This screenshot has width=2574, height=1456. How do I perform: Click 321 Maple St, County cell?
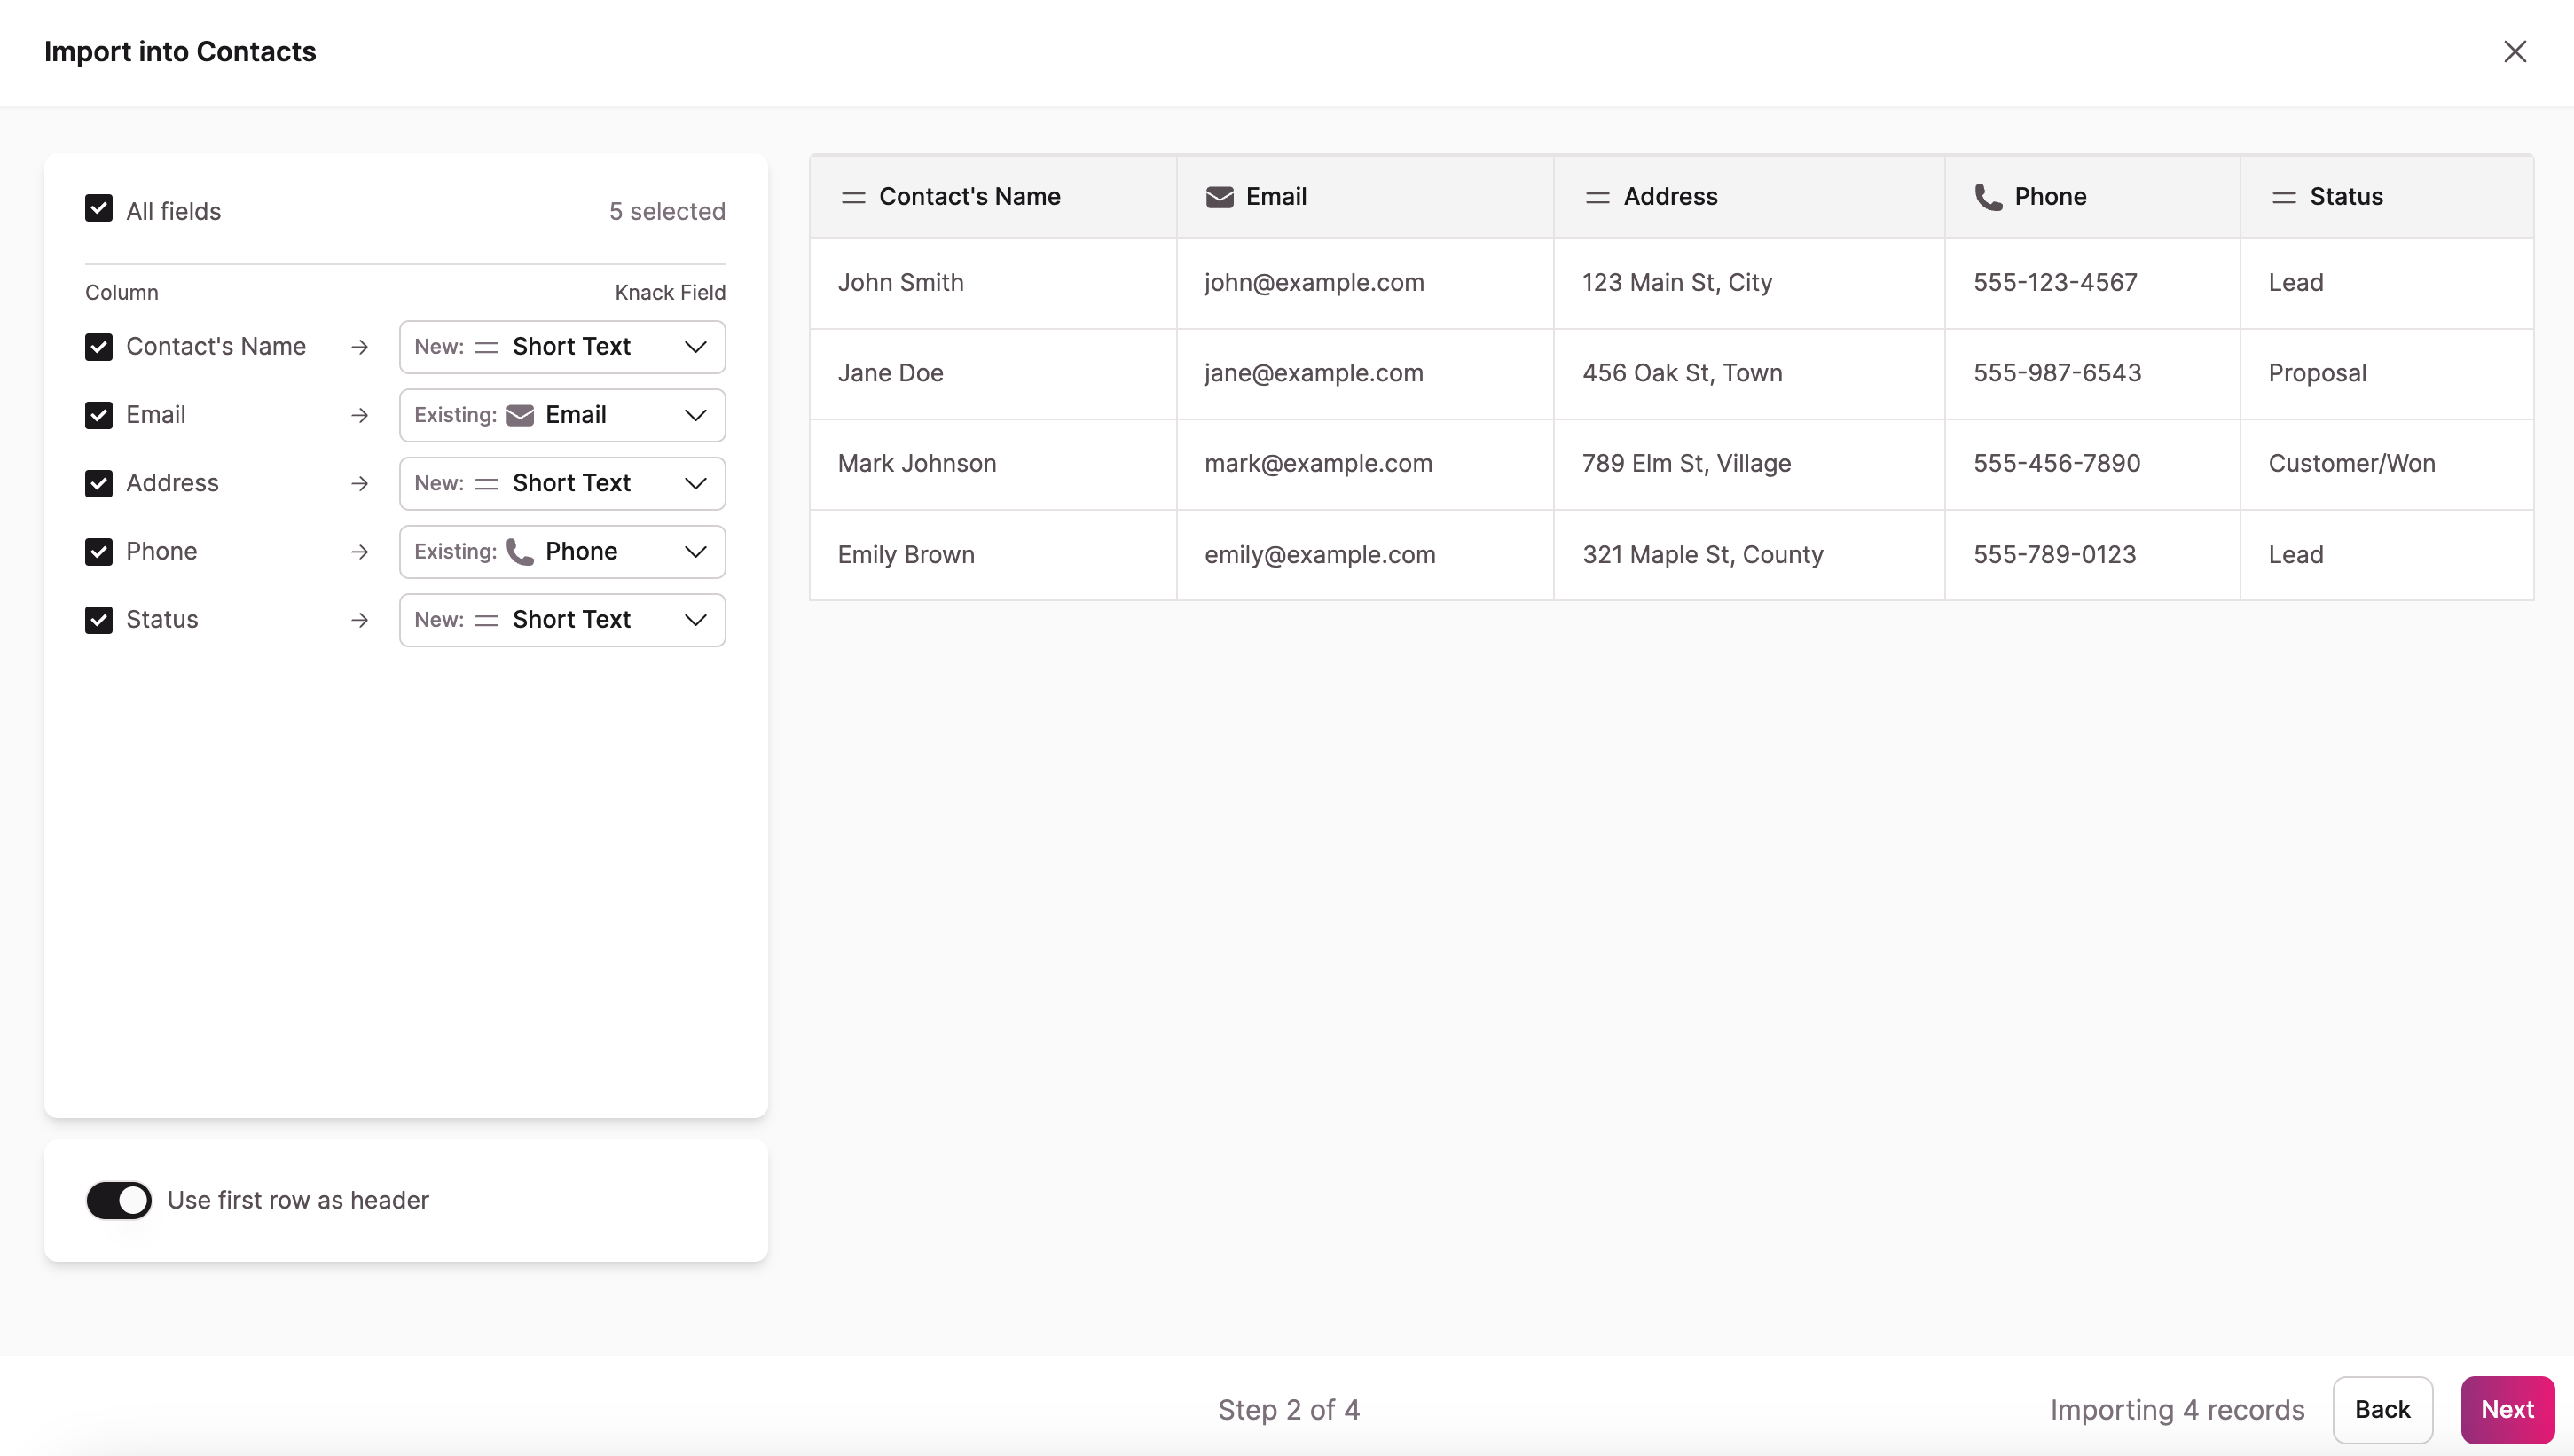(1749, 555)
